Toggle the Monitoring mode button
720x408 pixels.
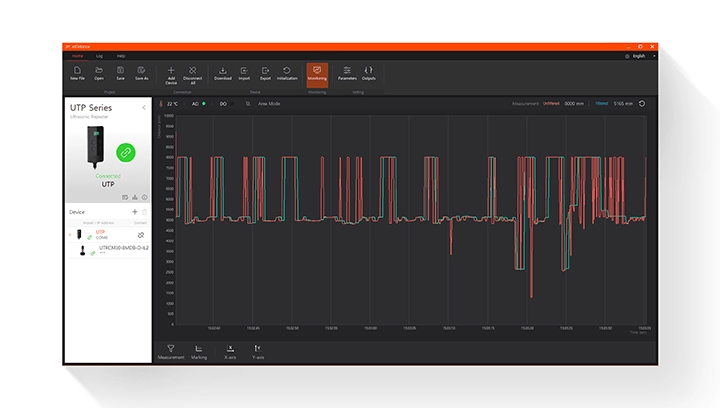pyautogui.click(x=317, y=72)
